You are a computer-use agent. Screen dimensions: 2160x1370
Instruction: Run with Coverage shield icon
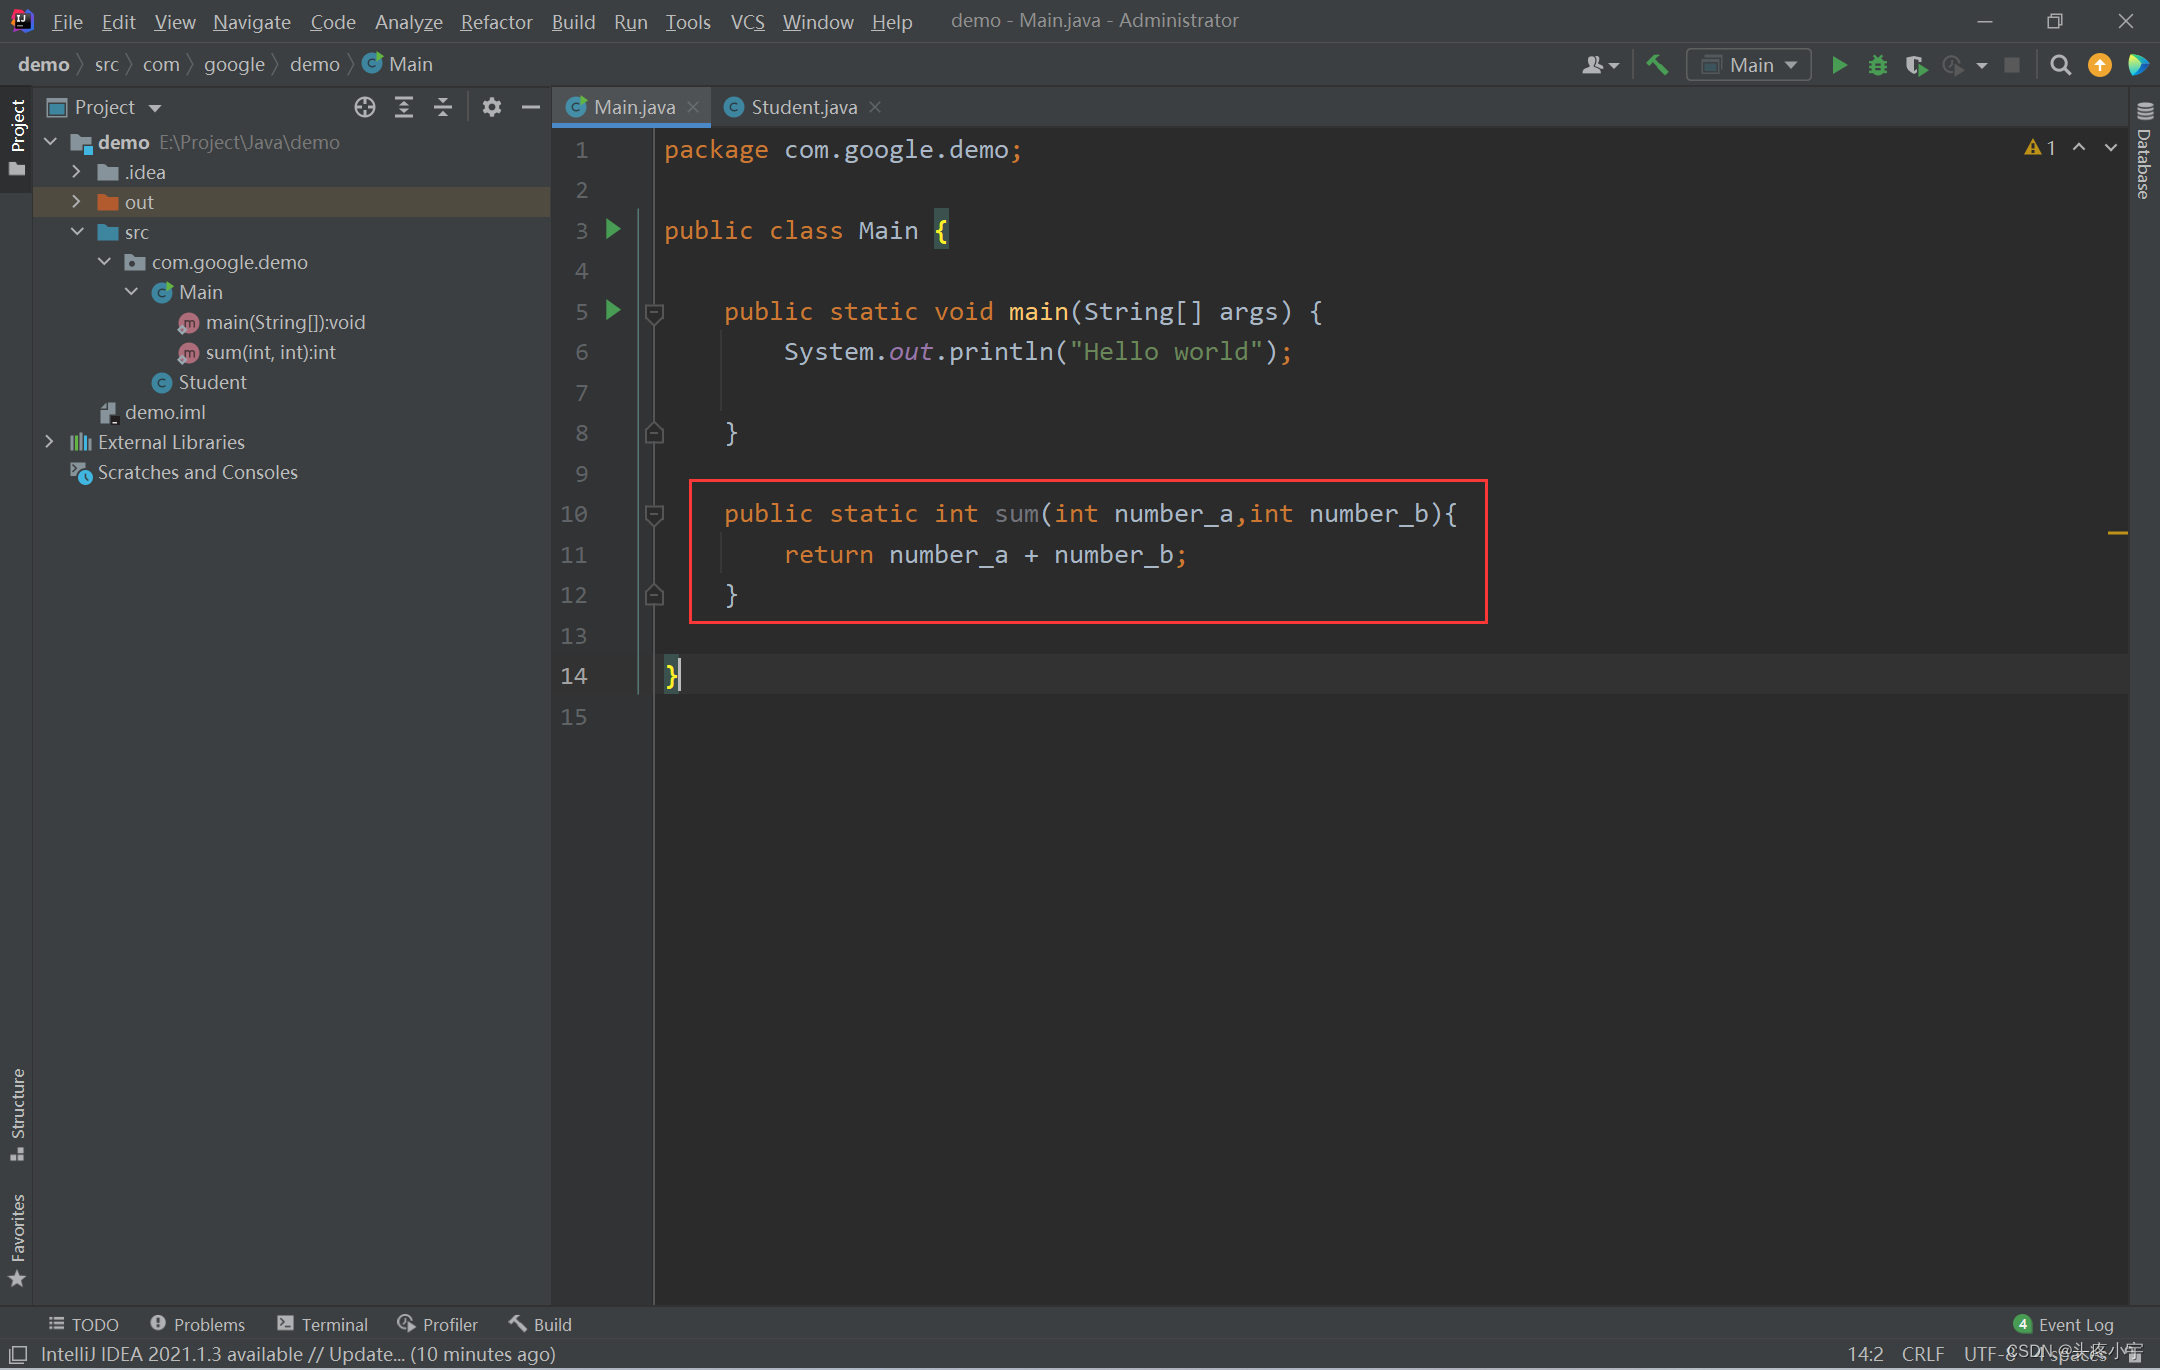pyautogui.click(x=1915, y=65)
